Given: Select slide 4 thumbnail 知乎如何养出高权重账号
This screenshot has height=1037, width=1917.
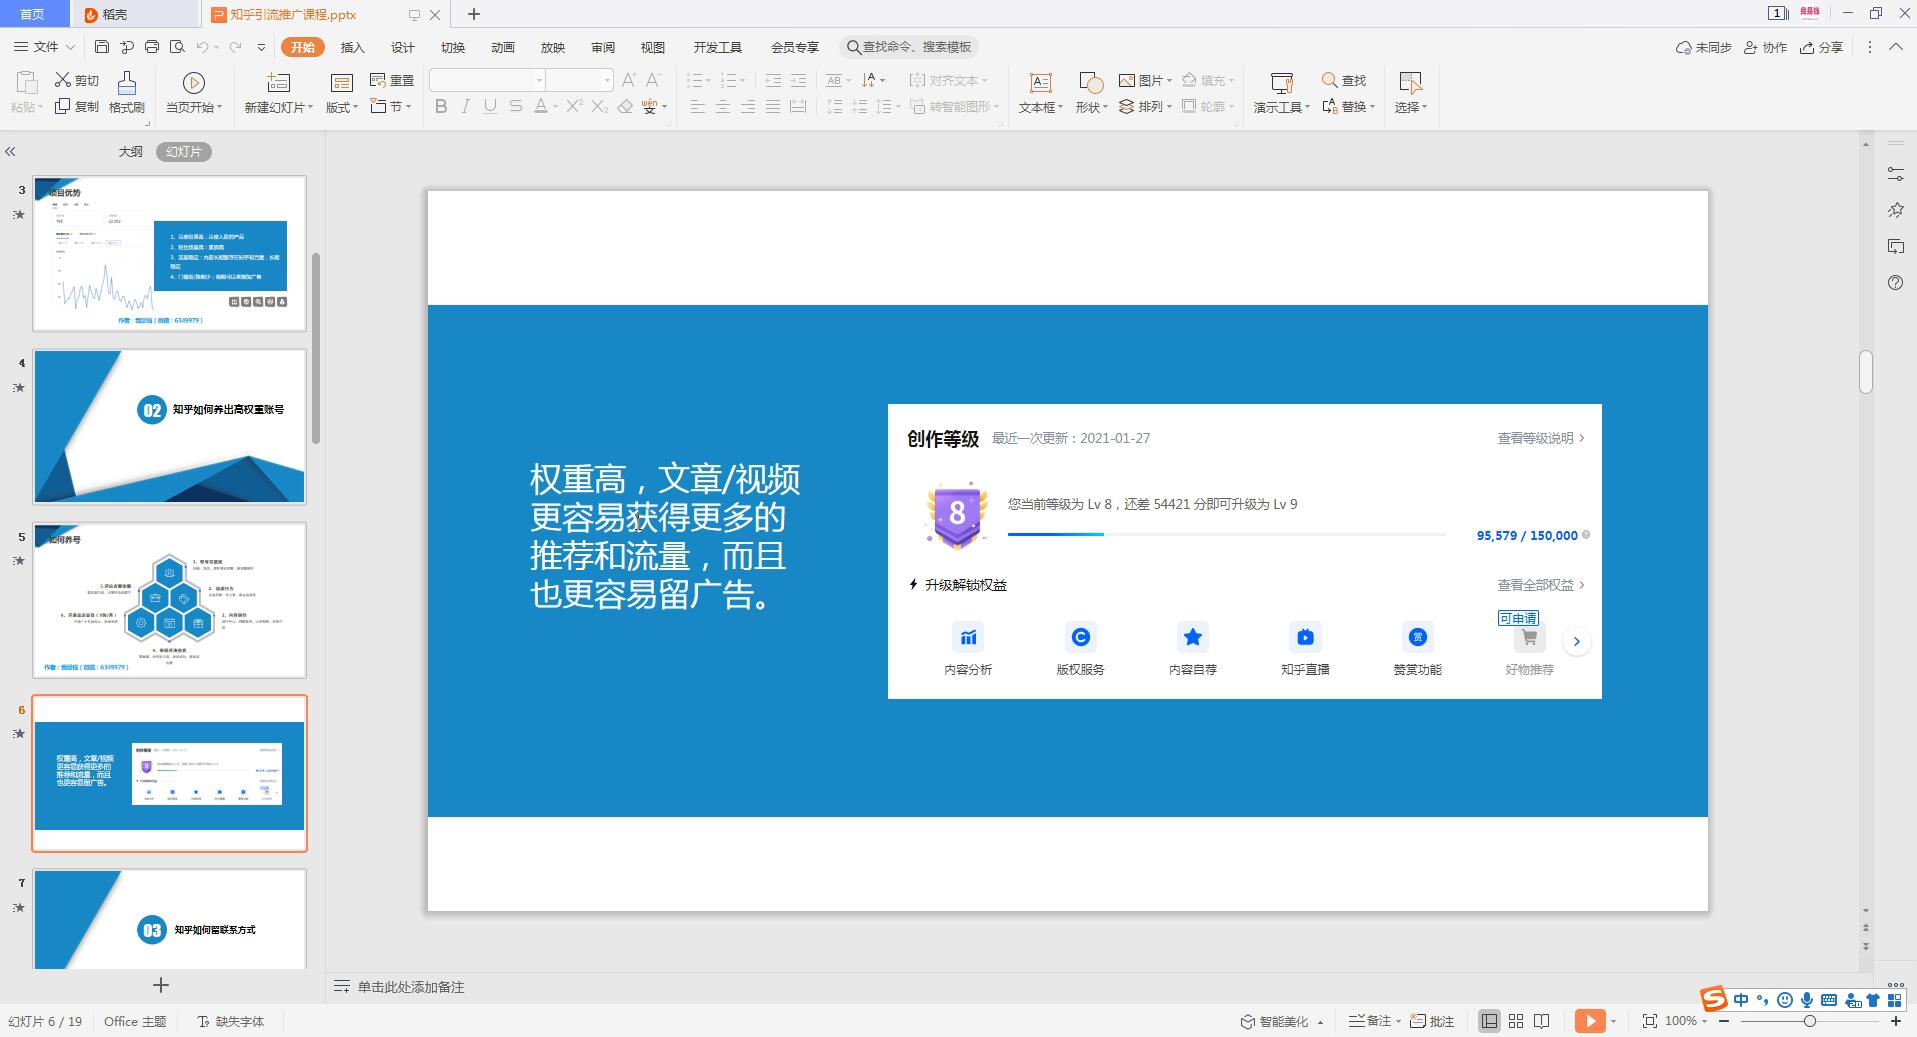Looking at the screenshot, I should (169, 426).
